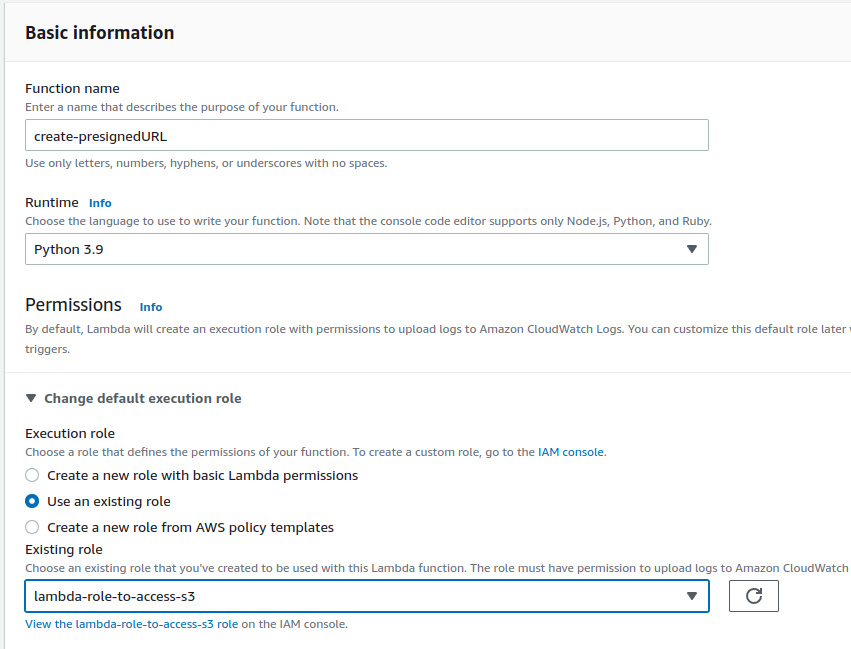851x649 pixels.
Task: Click the Runtime dropdown arrow icon
Action: point(691,249)
